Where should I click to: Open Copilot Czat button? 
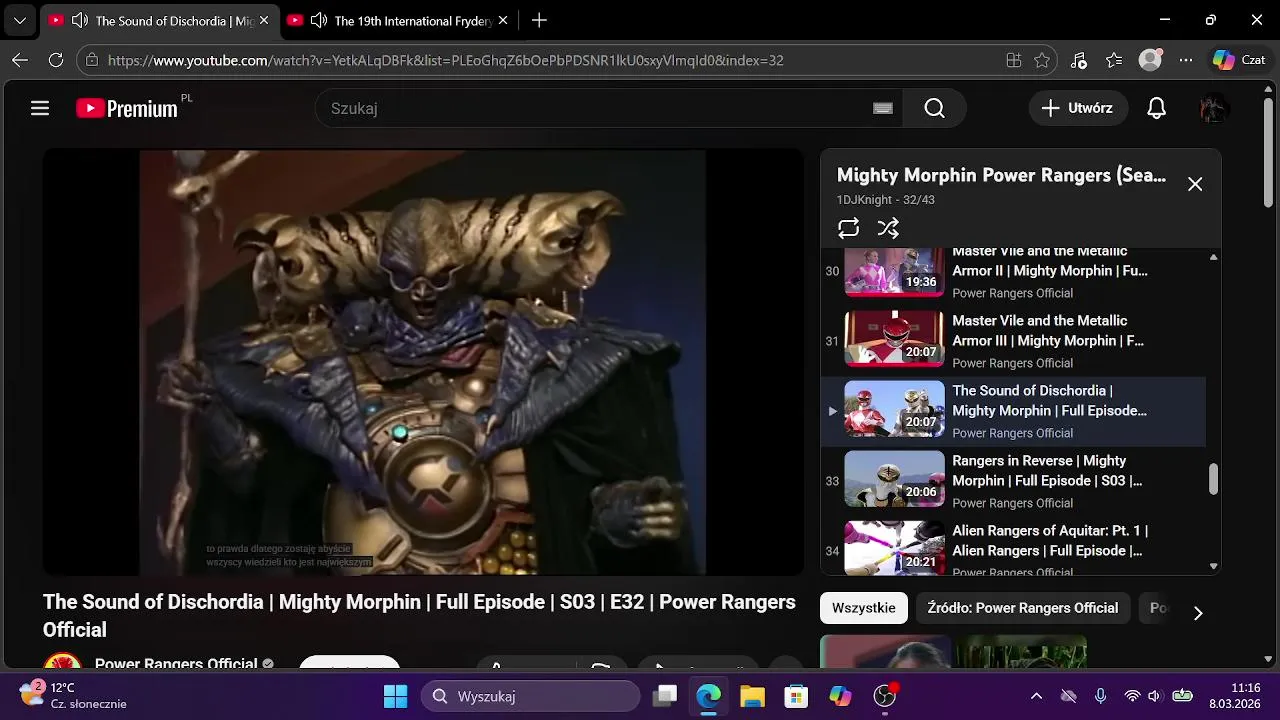[1240, 60]
